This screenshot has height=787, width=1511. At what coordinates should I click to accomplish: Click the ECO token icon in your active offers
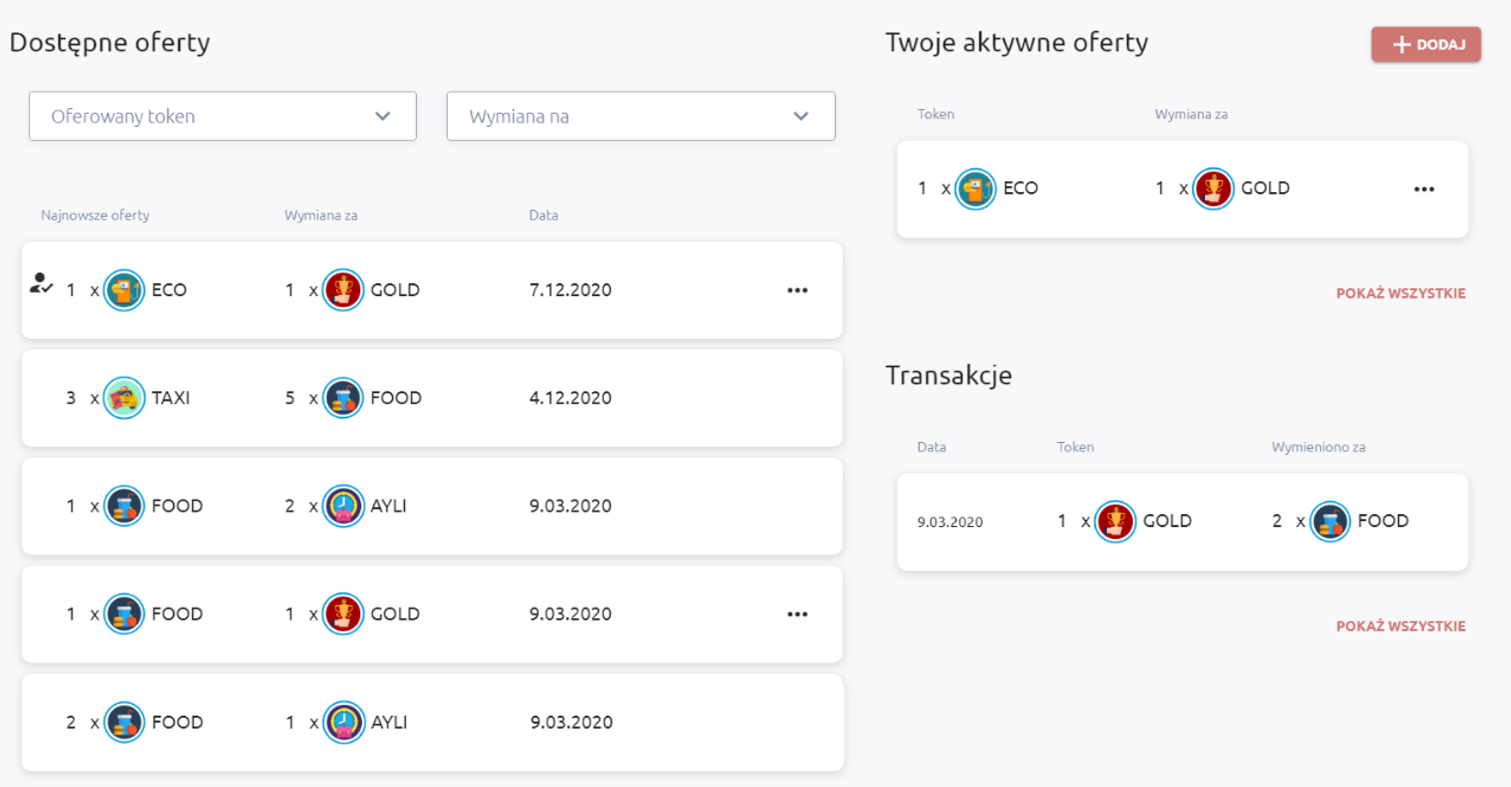pyautogui.click(x=975, y=188)
